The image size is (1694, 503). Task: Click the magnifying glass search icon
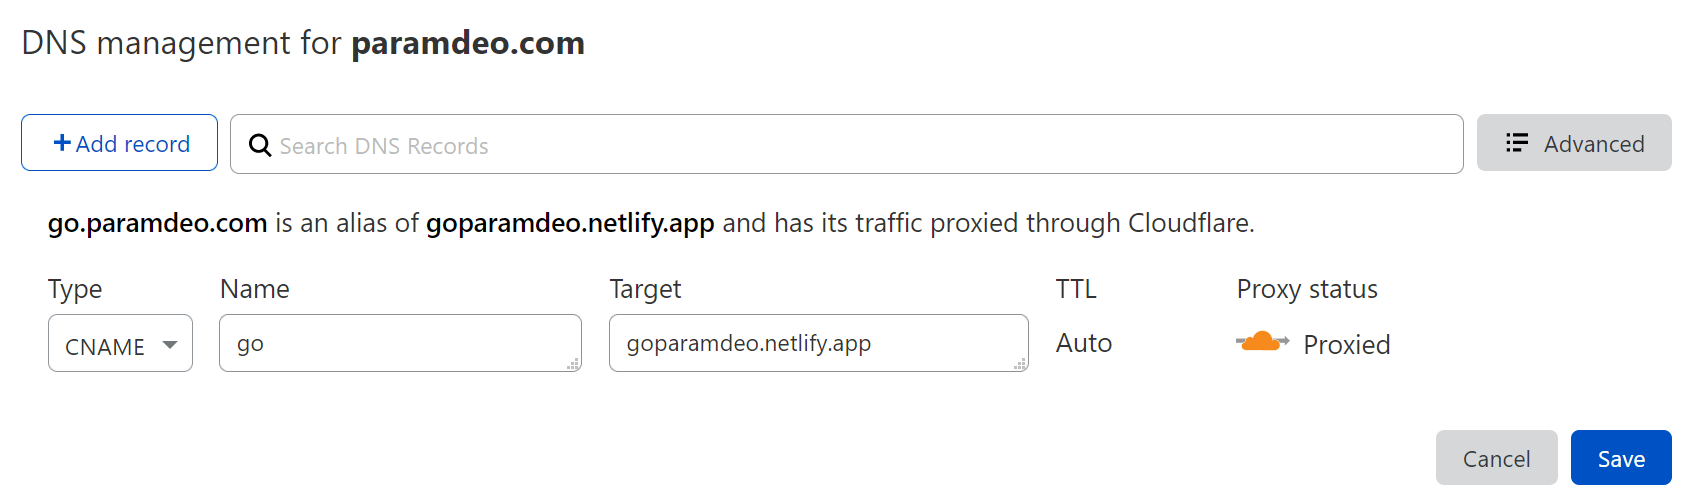click(x=260, y=145)
